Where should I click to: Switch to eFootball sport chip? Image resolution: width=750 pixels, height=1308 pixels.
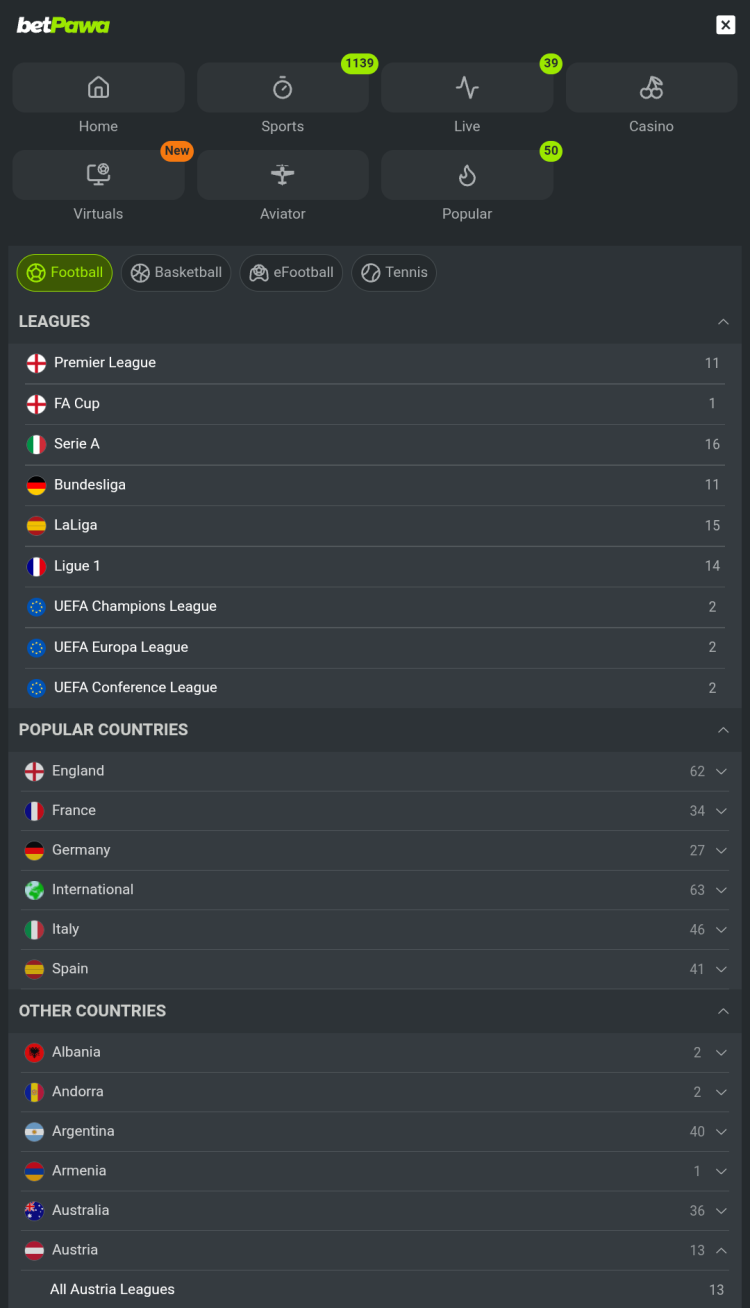coord(291,273)
